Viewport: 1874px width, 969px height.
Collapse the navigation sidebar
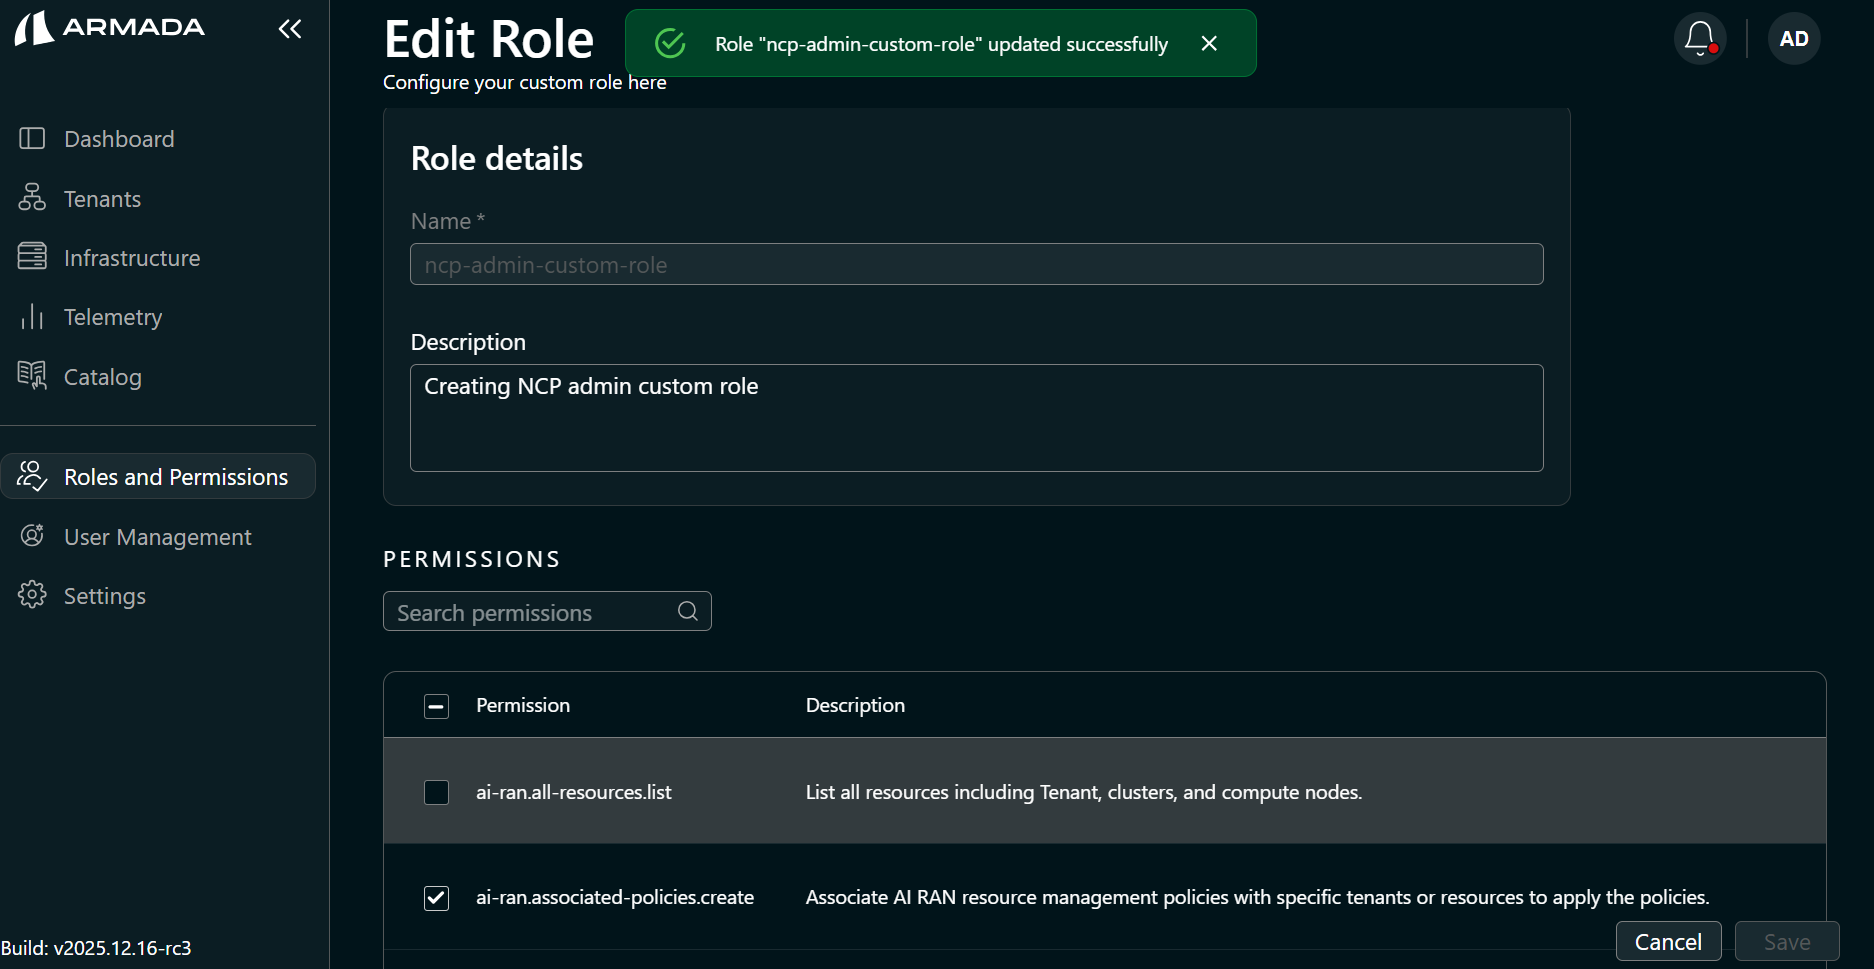click(289, 29)
